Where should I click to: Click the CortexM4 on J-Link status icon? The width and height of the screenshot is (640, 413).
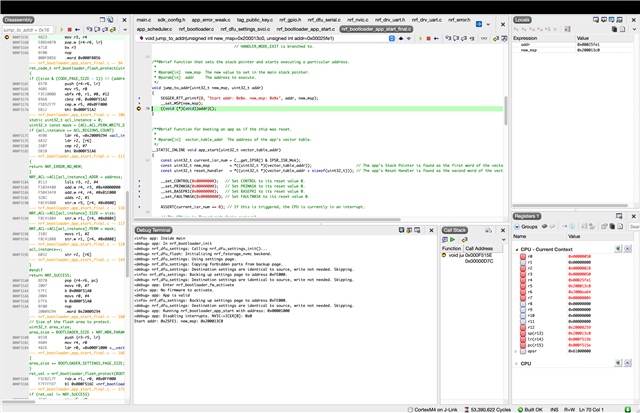410,409
